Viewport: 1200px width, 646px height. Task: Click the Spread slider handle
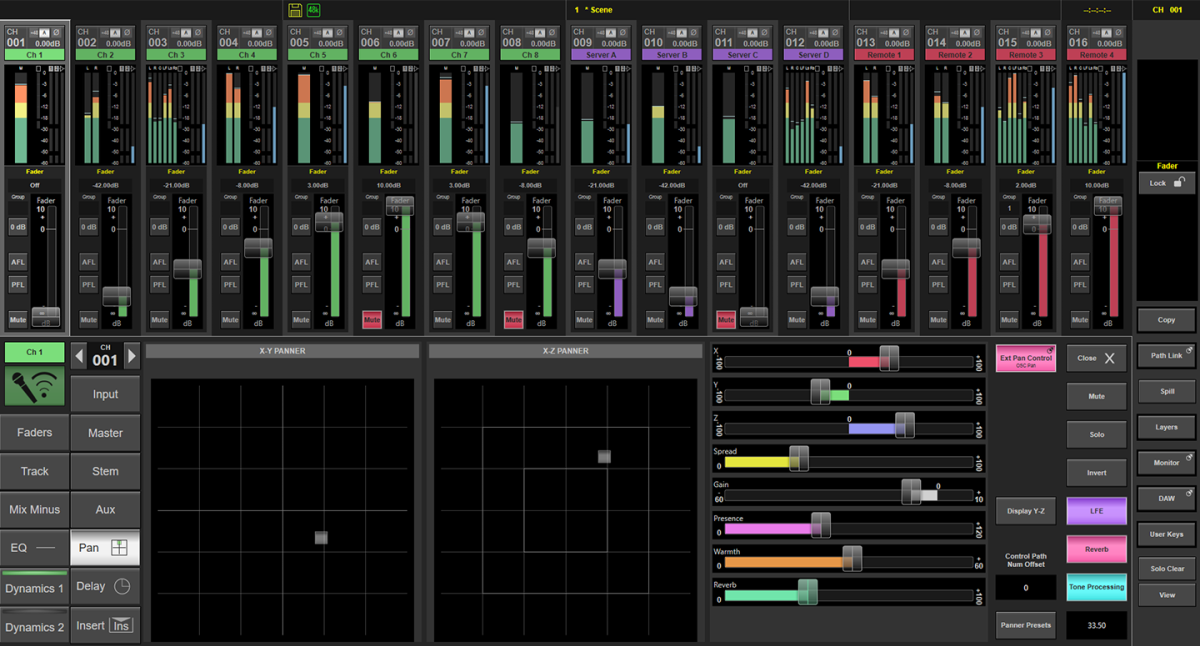pos(799,458)
